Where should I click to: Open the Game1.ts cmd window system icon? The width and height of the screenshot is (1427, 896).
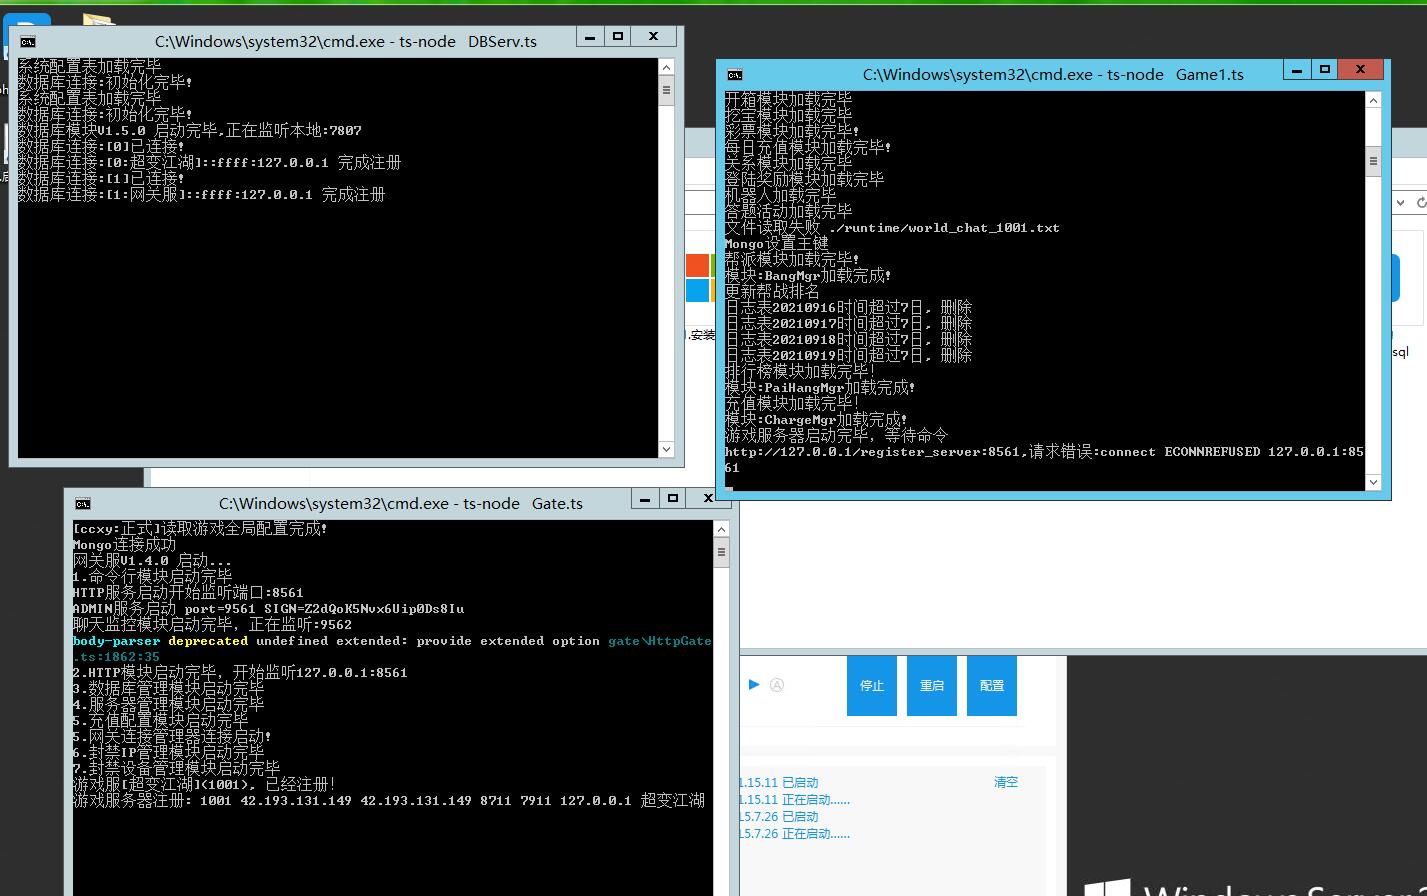[x=735, y=74]
